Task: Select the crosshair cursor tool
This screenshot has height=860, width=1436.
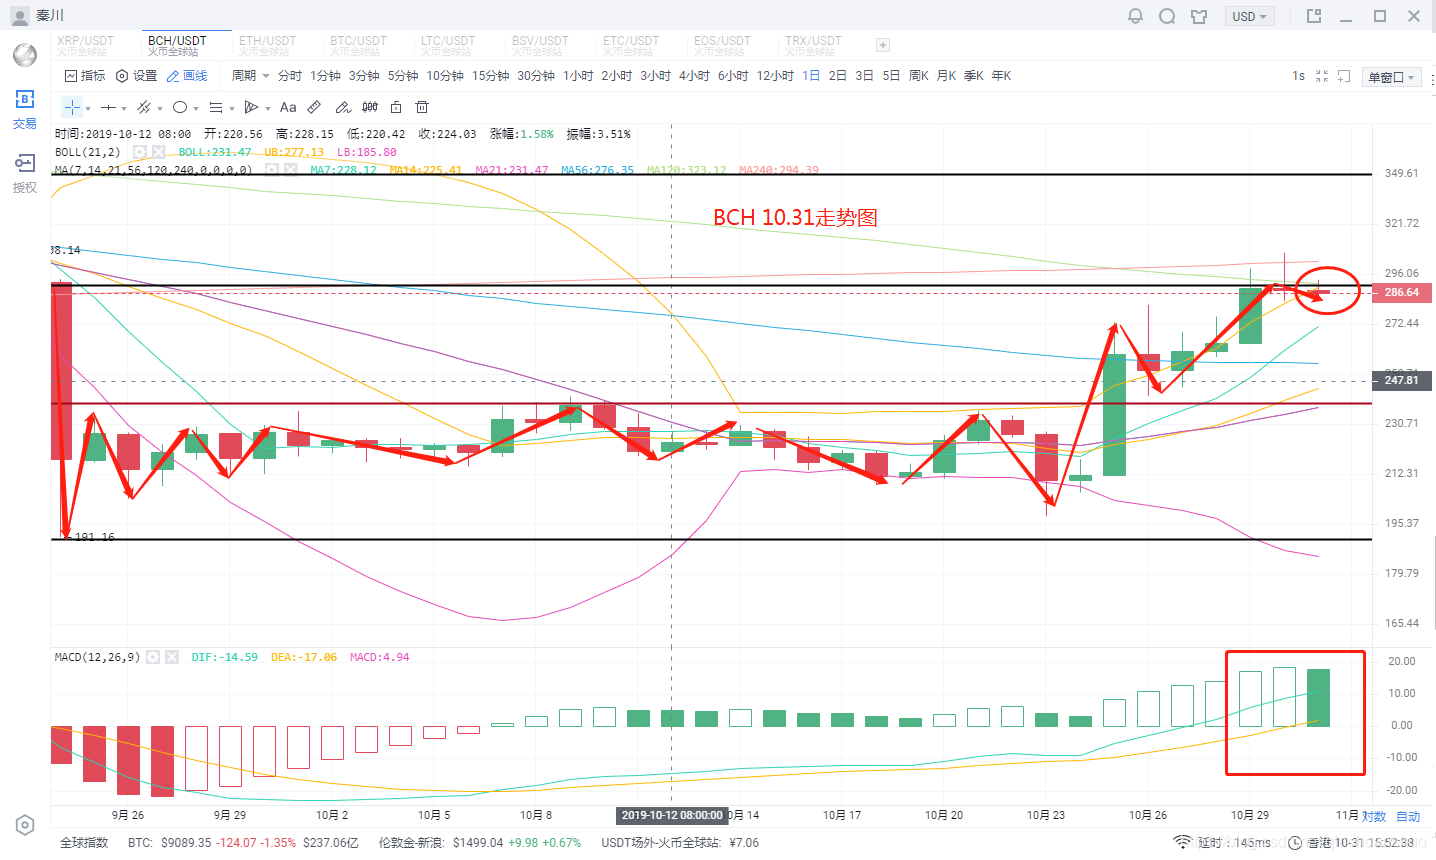Action: (x=72, y=107)
